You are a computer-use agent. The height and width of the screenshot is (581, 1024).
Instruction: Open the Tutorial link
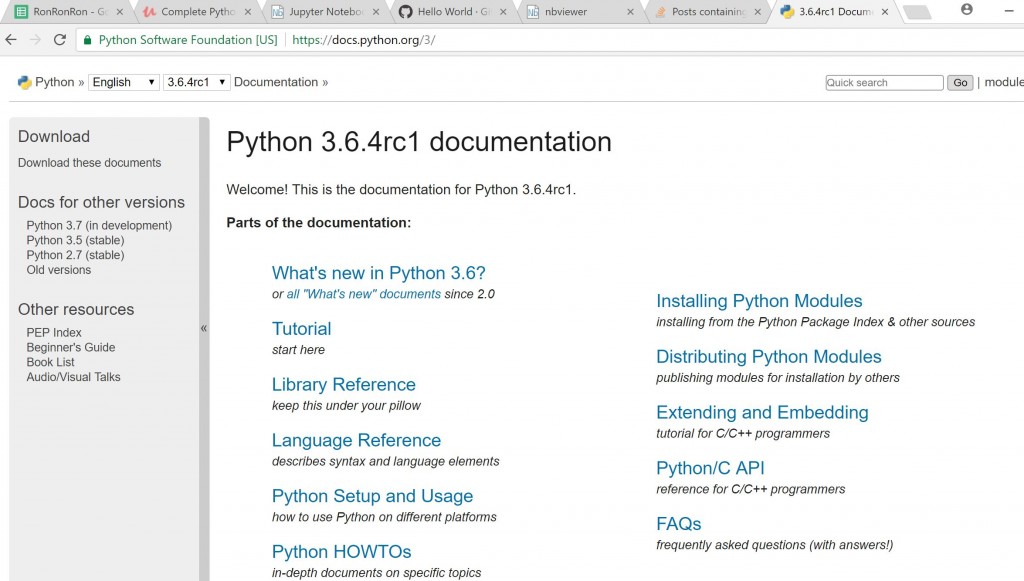pos(301,329)
